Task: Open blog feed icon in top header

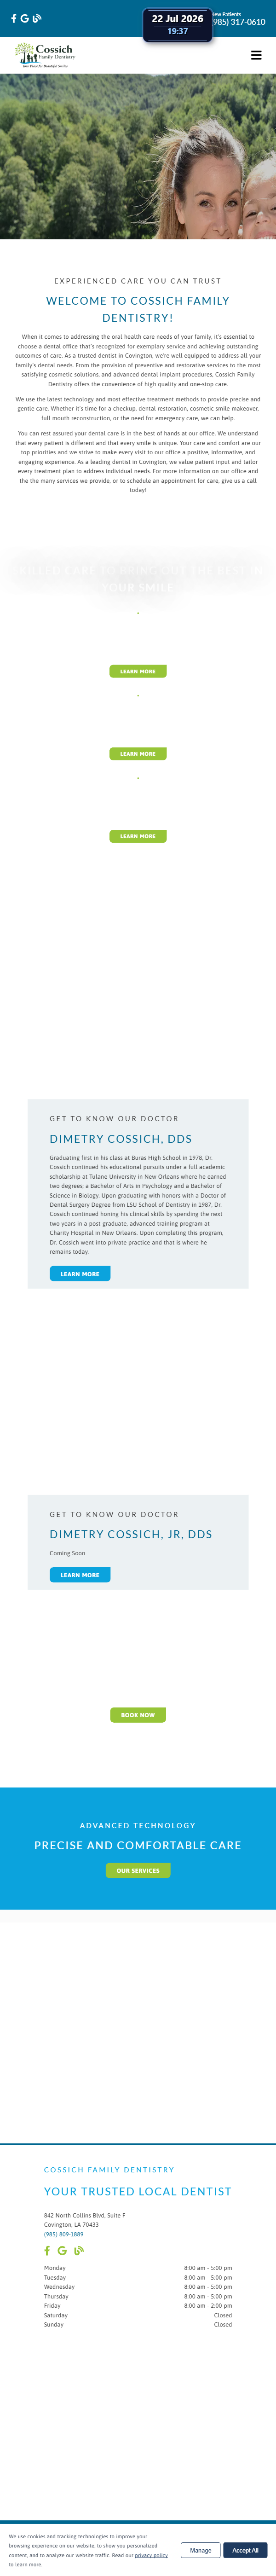Action: pyautogui.click(x=37, y=19)
